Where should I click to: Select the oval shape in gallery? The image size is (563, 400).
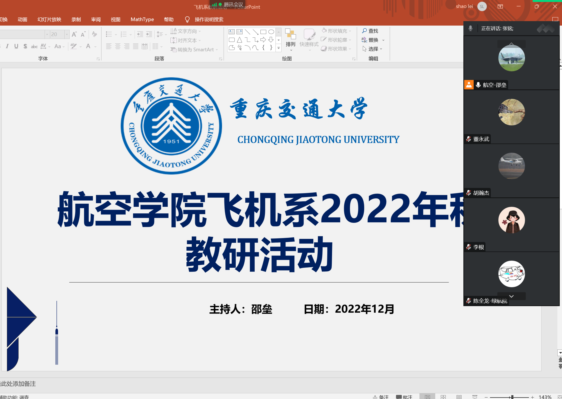pos(271,32)
